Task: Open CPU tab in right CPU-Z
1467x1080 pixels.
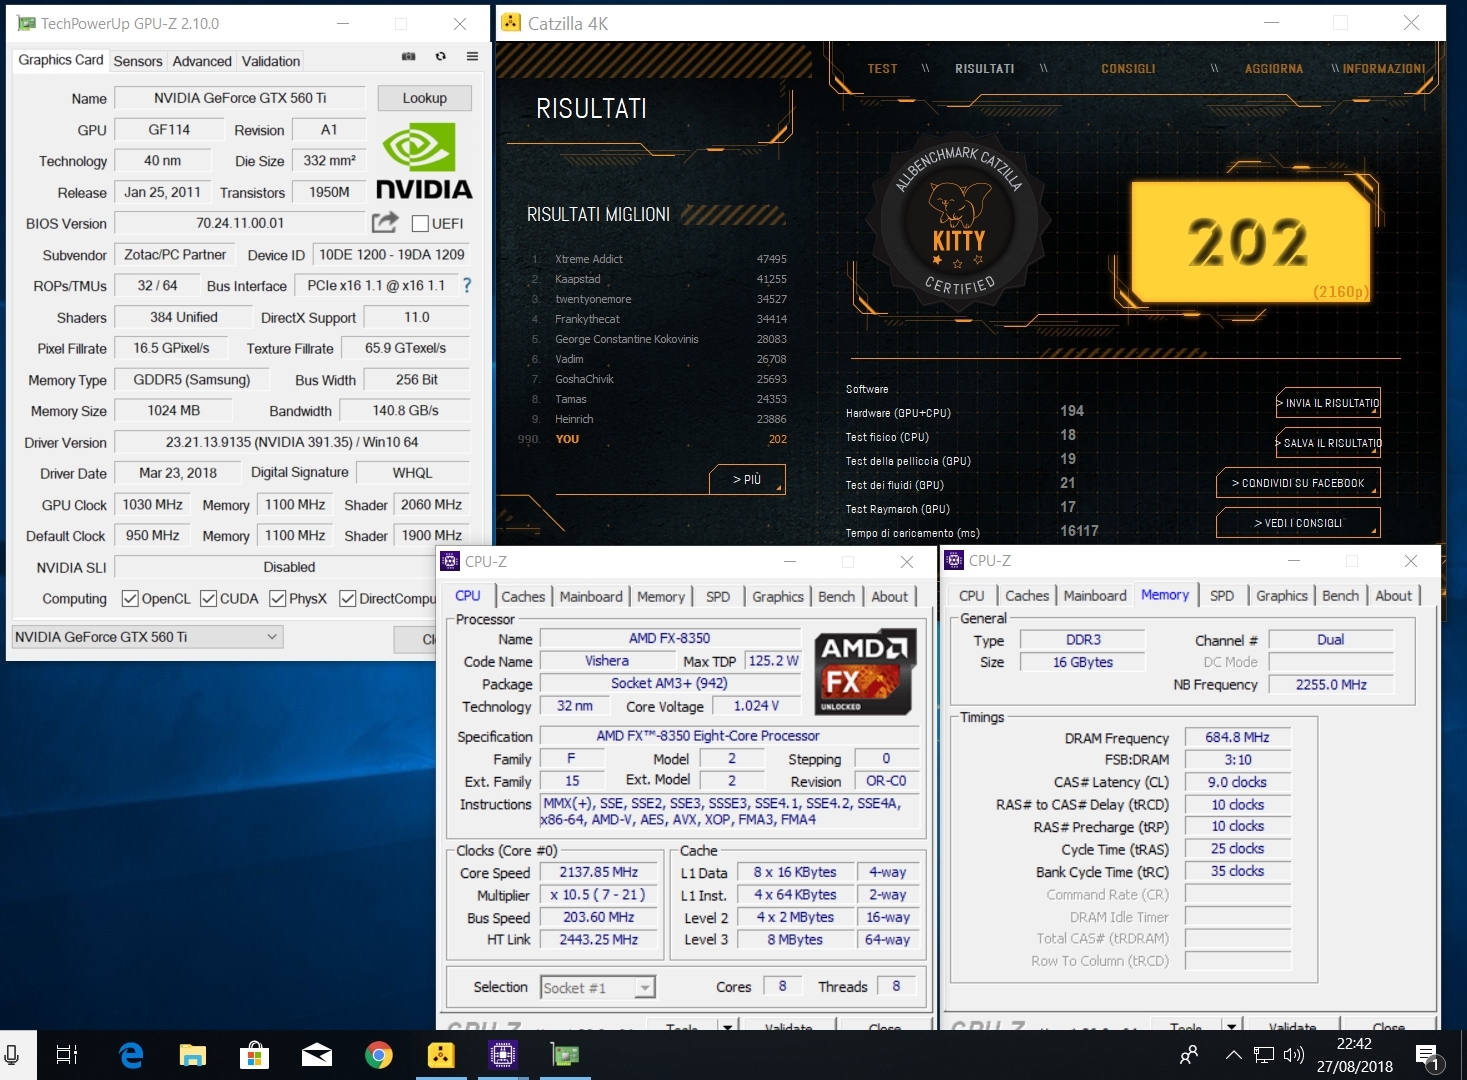Action: coord(971,595)
